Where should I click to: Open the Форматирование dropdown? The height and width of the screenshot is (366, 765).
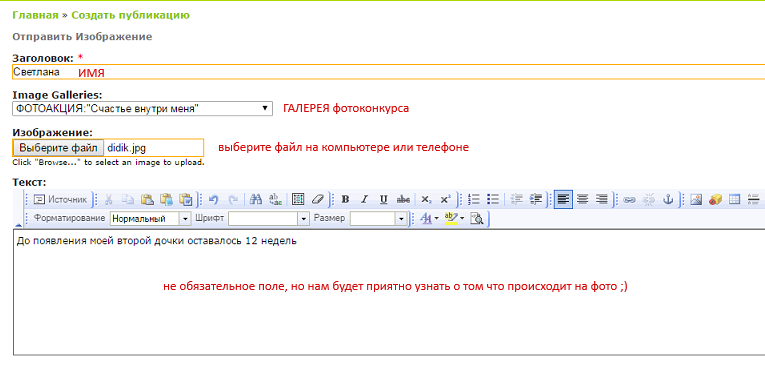tap(151, 219)
